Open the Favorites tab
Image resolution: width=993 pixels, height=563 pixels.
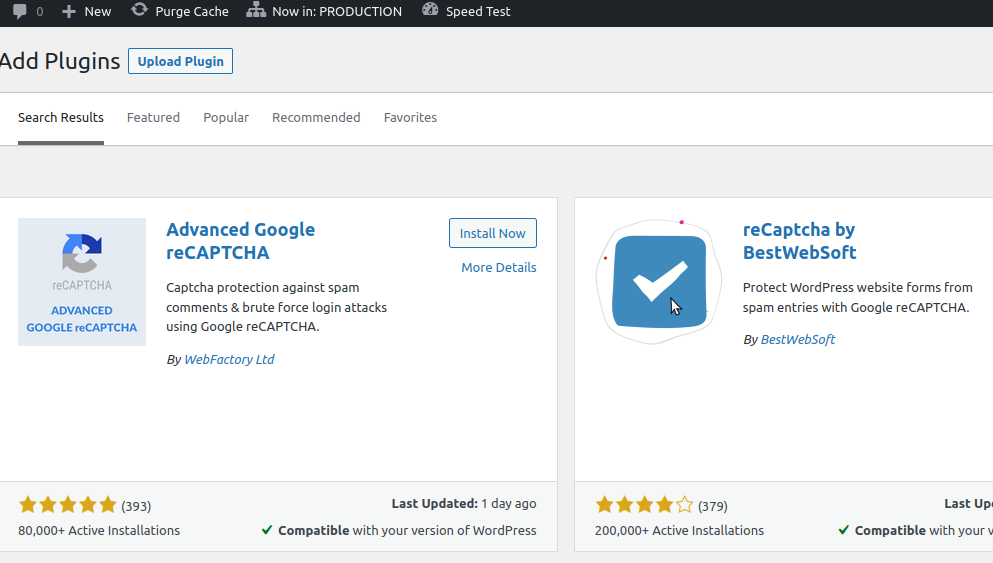click(x=410, y=118)
